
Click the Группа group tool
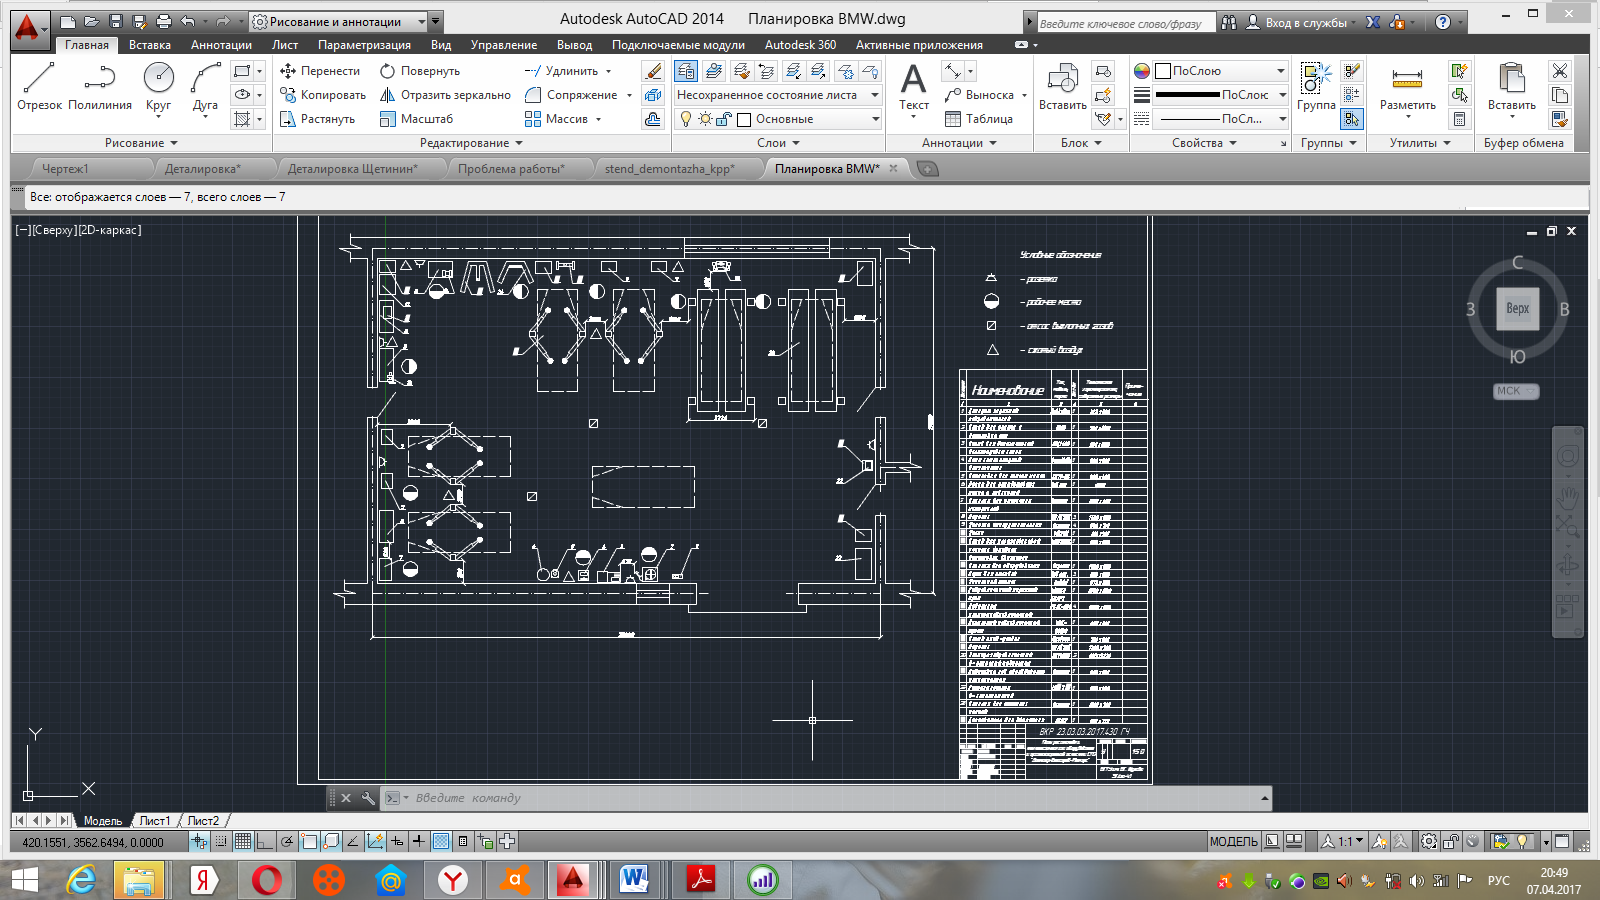click(1316, 86)
